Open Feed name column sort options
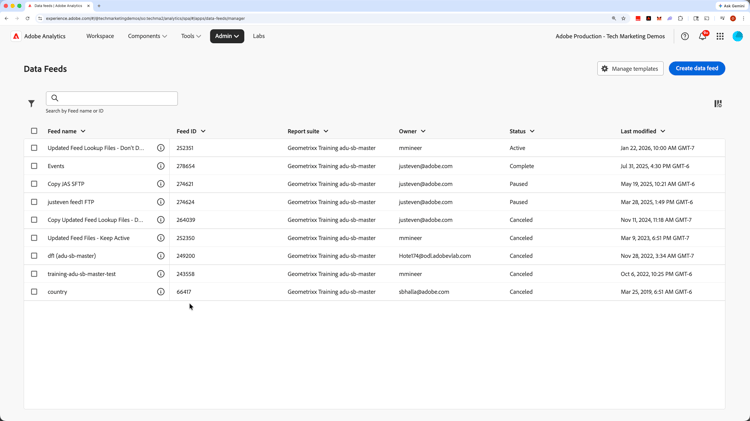Image resolution: width=750 pixels, height=421 pixels. coord(83,131)
